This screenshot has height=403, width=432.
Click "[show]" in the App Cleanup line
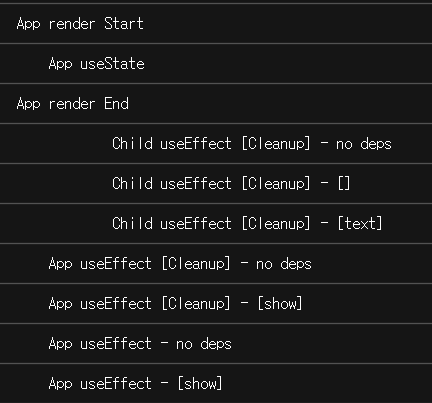click(280, 304)
